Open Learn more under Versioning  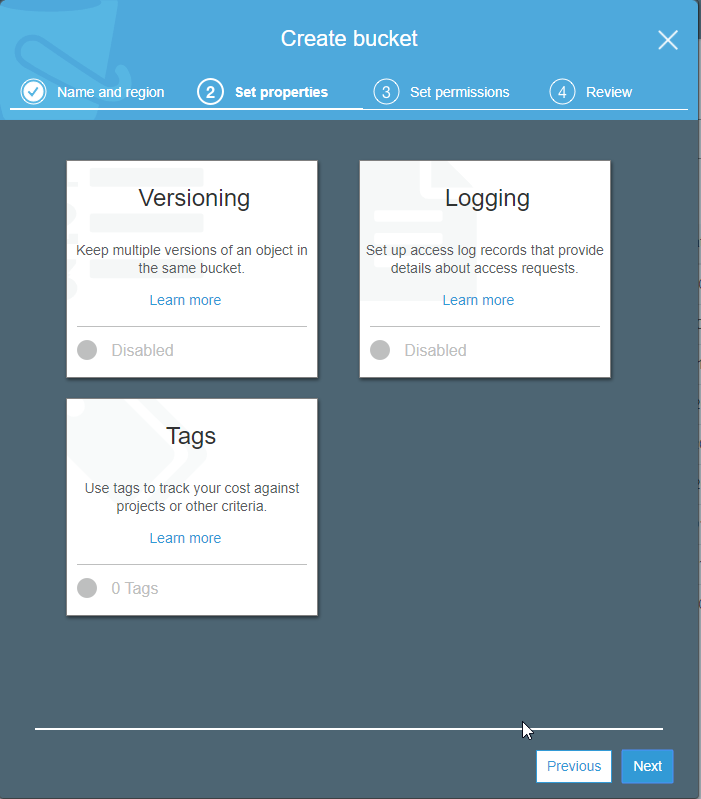tap(185, 300)
